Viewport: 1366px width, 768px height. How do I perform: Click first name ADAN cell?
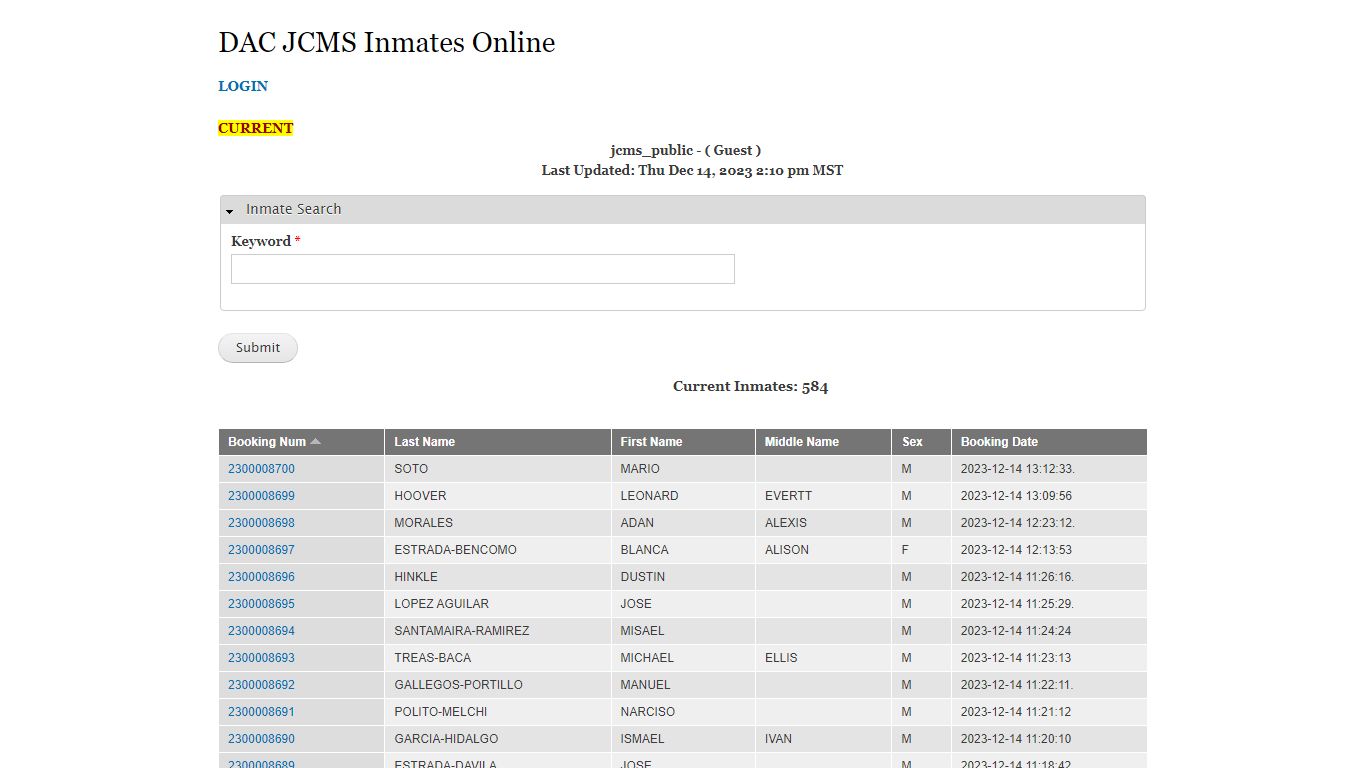(x=683, y=523)
